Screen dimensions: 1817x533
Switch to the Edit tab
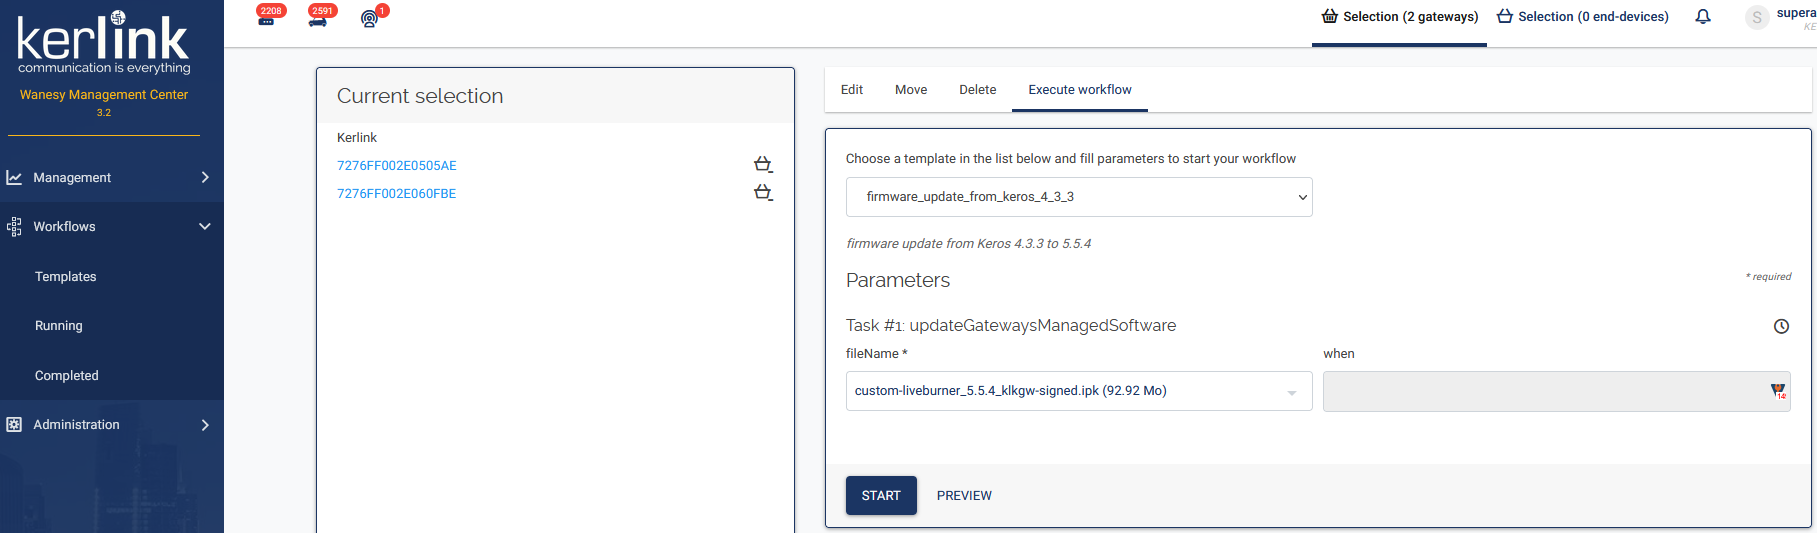click(x=852, y=90)
